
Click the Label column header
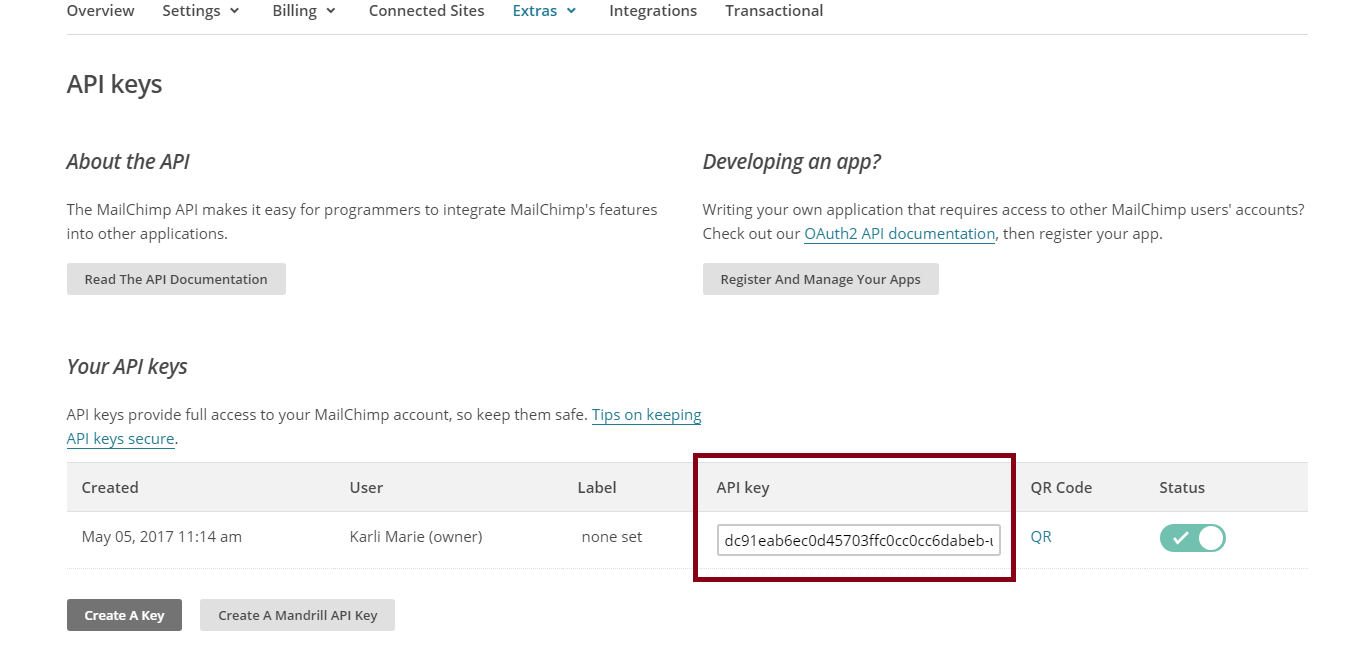point(597,488)
